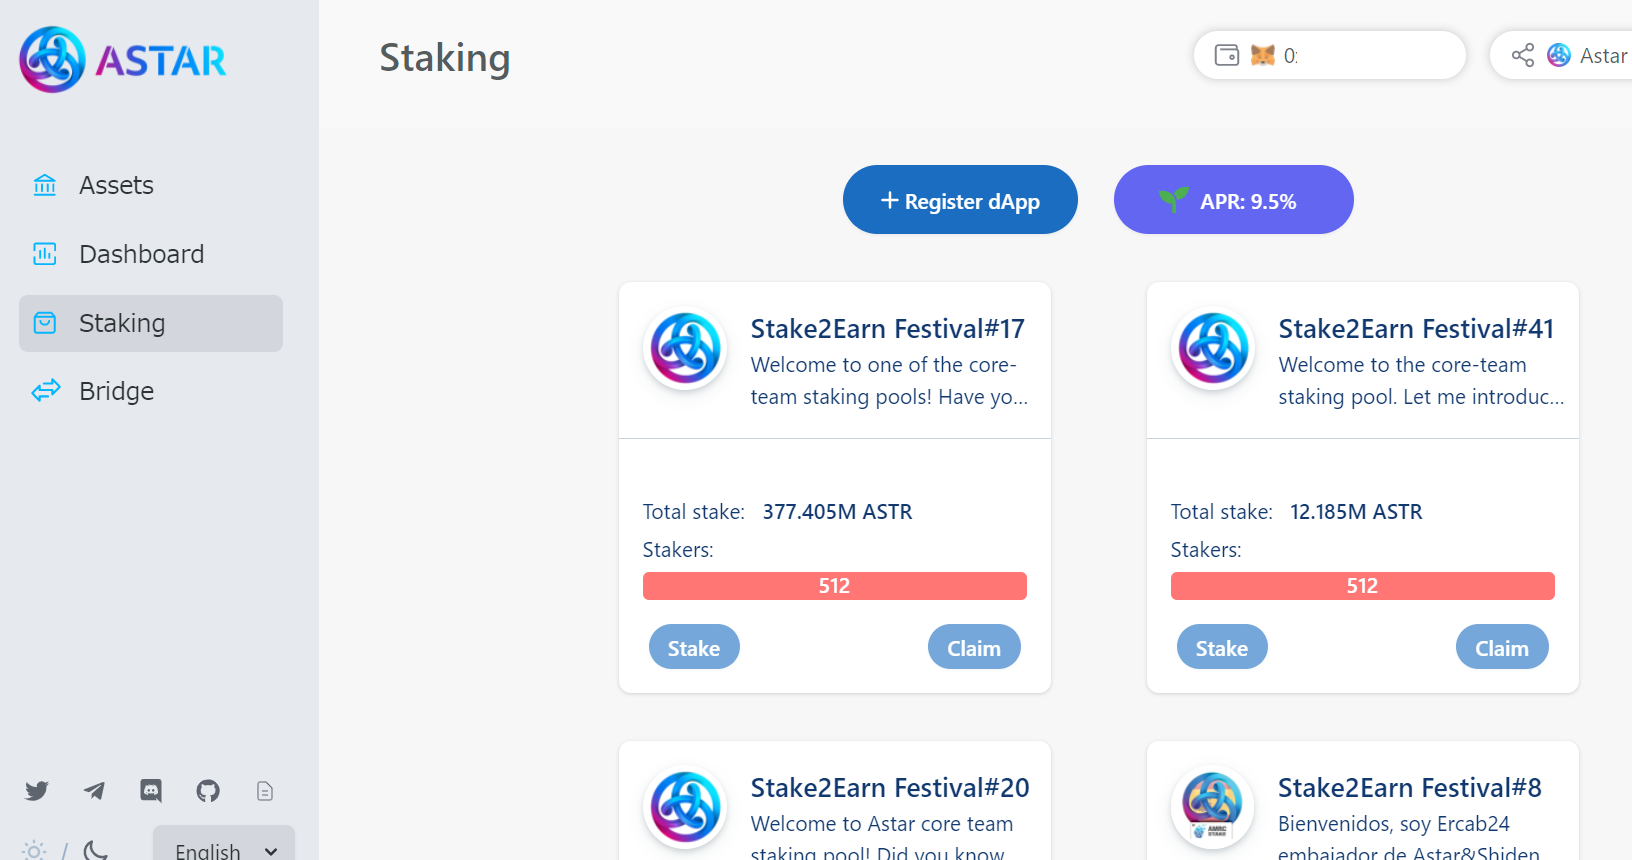
Task: Open Telegram channel icon
Action: point(94,791)
